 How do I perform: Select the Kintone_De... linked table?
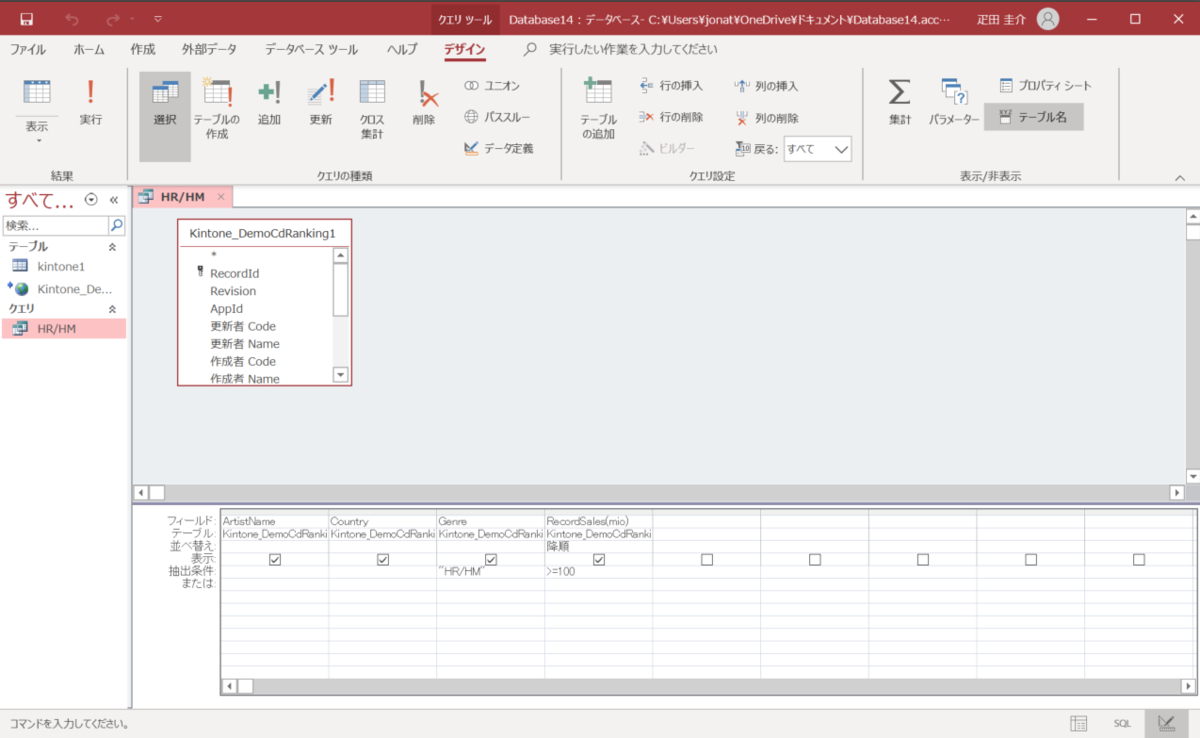(x=65, y=289)
